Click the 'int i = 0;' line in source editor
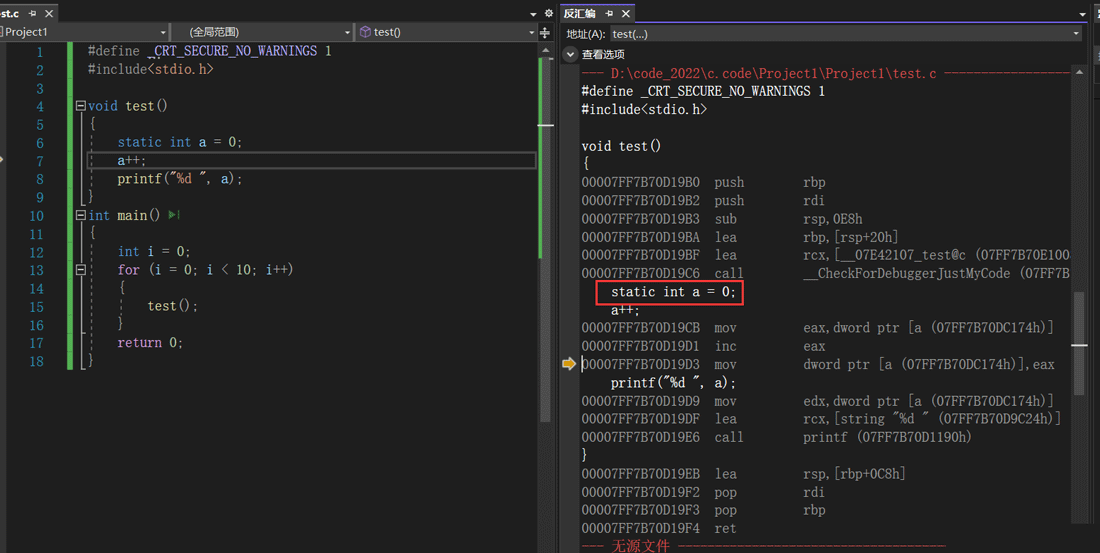Viewport: 1100px width, 553px height. point(154,251)
